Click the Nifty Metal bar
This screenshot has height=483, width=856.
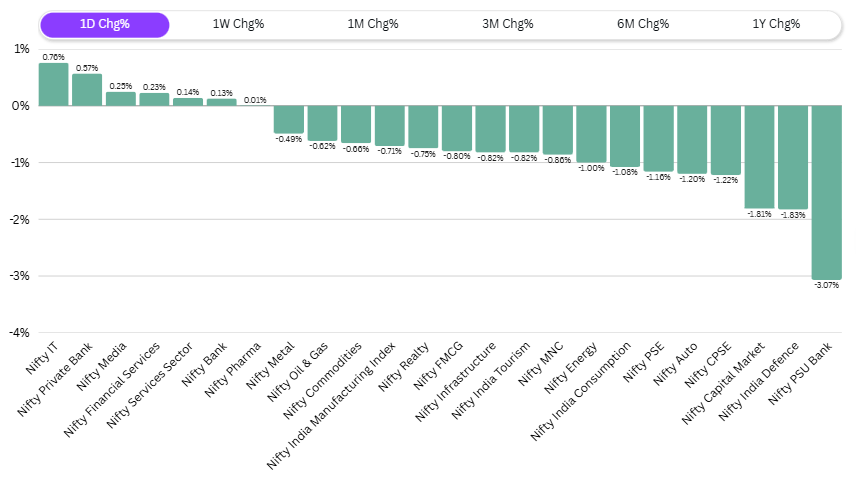tap(289, 119)
